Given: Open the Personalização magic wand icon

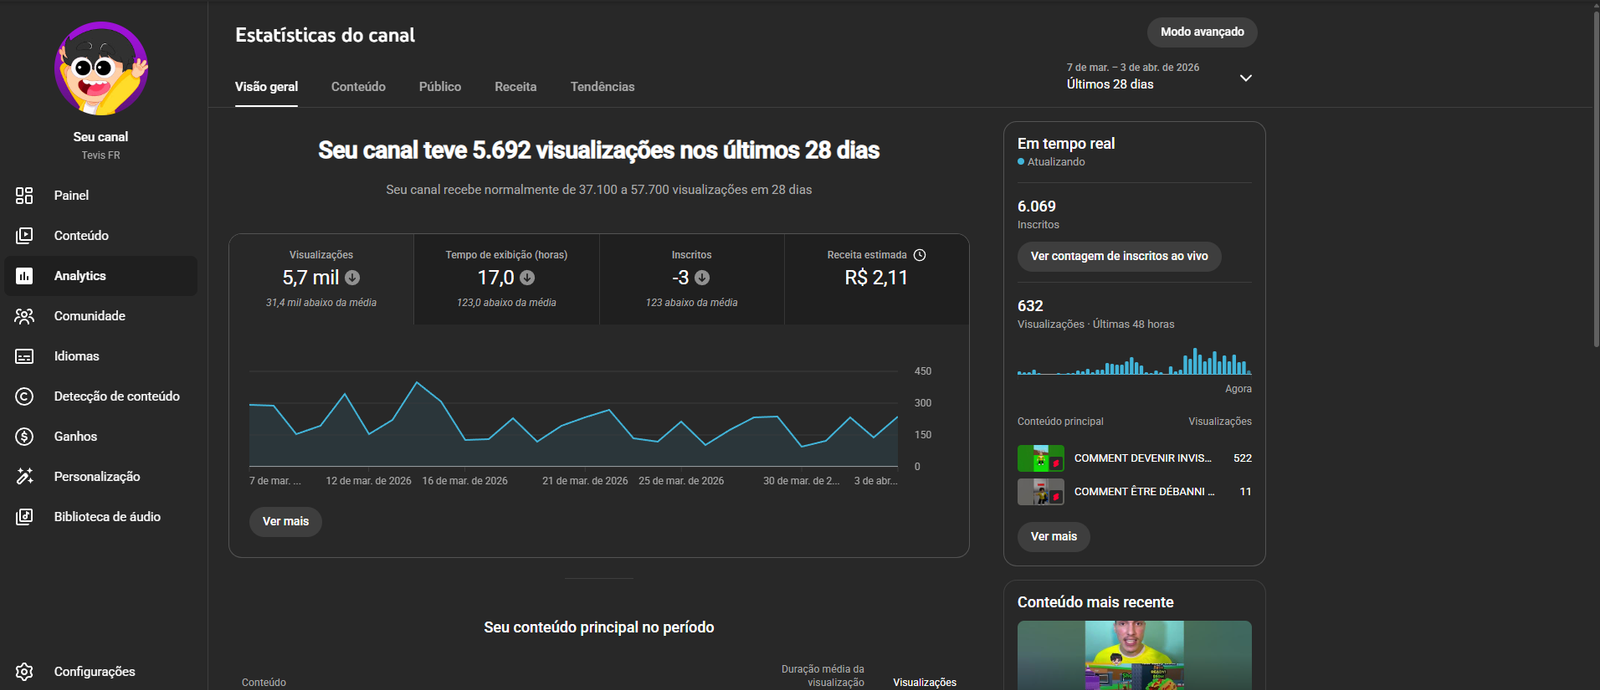Looking at the screenshot, I should point(25,477).
